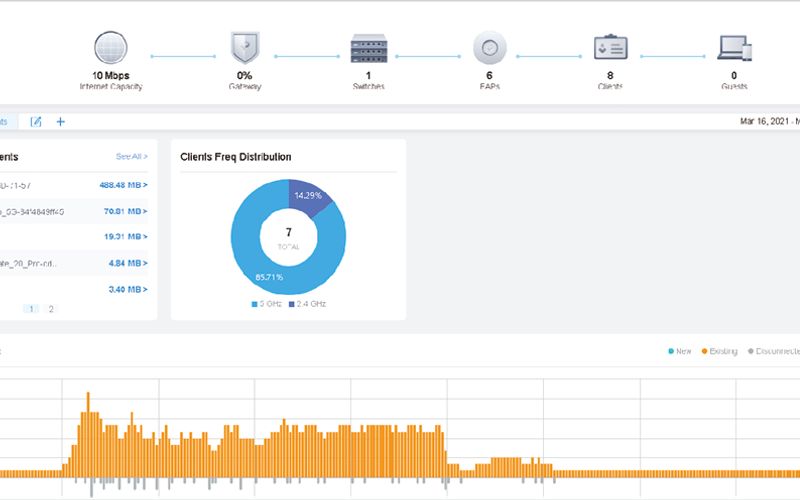800x500 pixels.
Task: Open client entry showing 19.31 MB
Action: click(x=126, y=236)
